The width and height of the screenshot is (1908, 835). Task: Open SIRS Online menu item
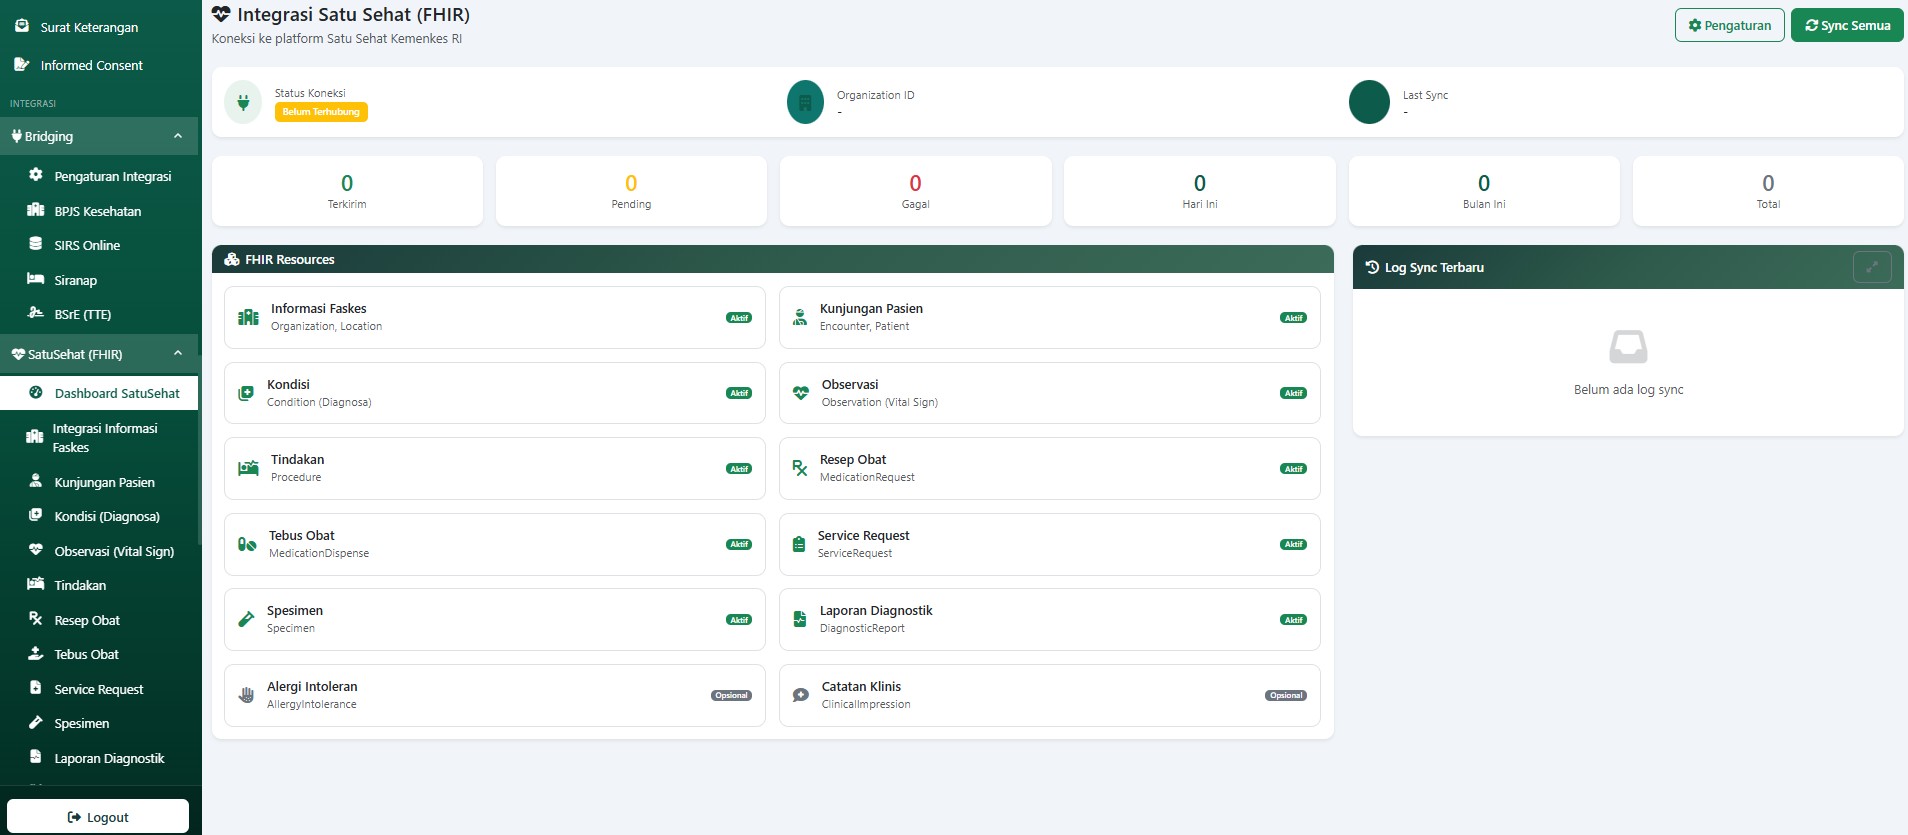point(100,245)
